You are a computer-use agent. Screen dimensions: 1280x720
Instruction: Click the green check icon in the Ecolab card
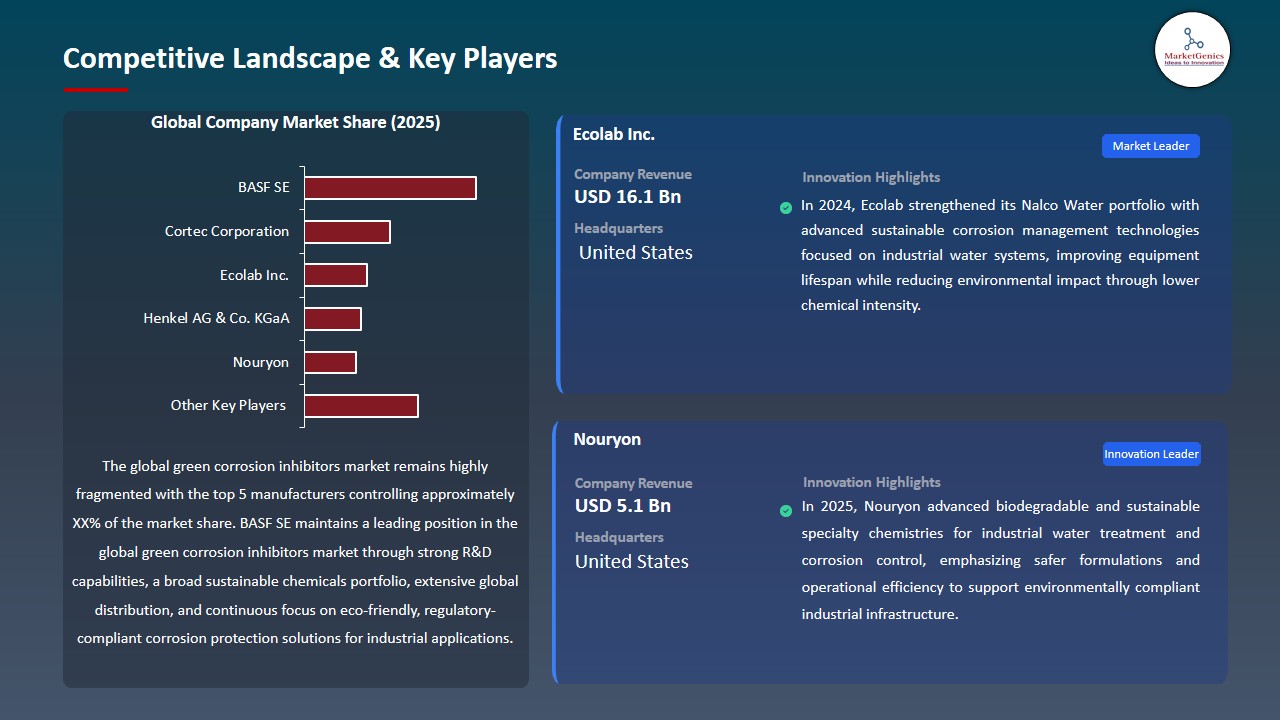(786, 208)
